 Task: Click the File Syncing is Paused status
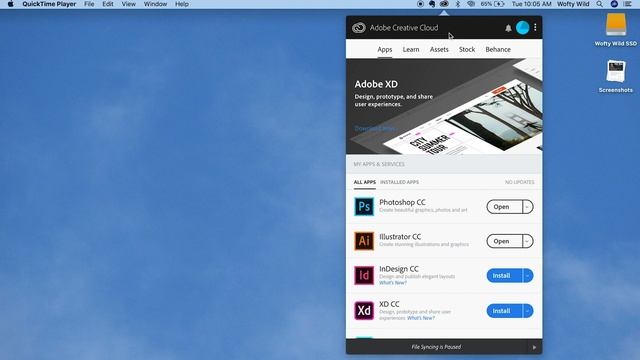pos(436,347)
